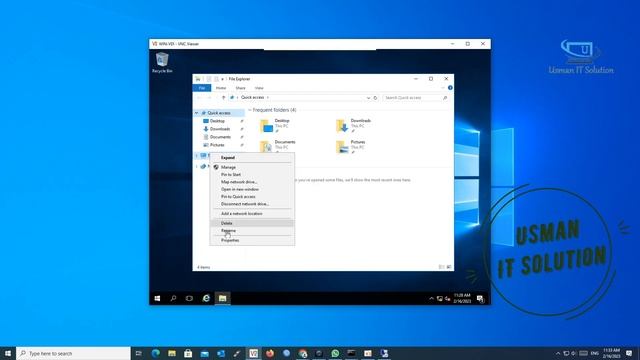Image resolution: width=640 pixels, height=360 pixels.
Task: Launch Internet Explorer on the remote taskbar
Action: pos(206,298)
